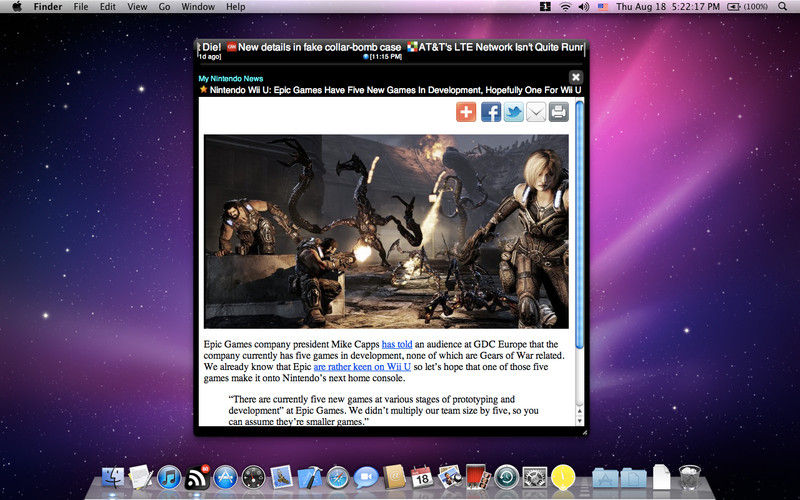Follow the 'are rather keen on Wii U' link
Viewport: 800px width, 500px height.
click(362, 367)
